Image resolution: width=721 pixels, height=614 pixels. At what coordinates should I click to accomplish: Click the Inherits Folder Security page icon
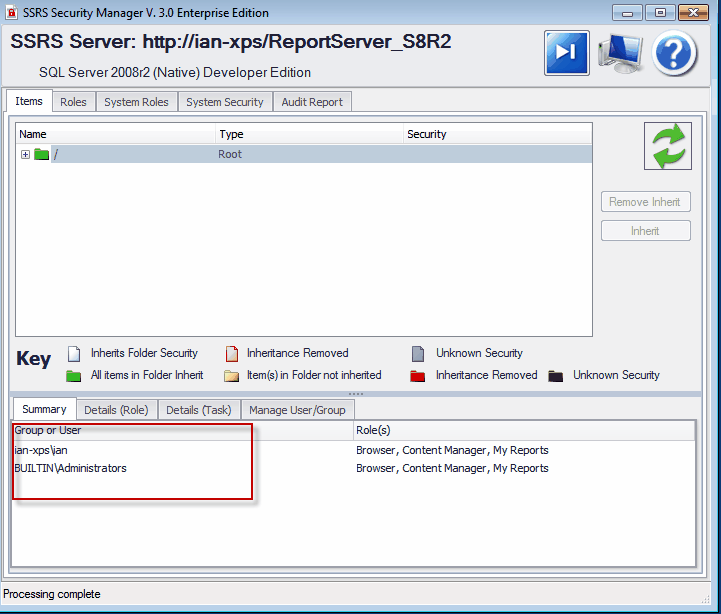(74, 354)
